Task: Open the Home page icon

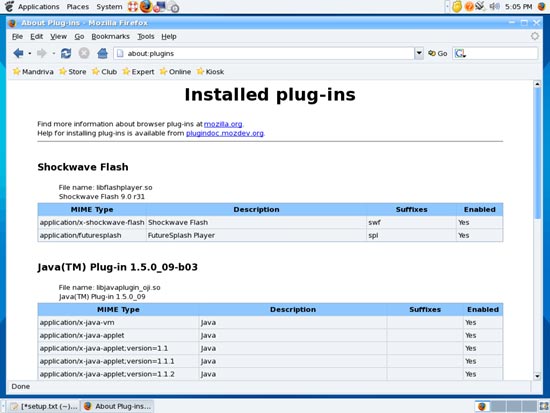Action: [x=102, y=53]
